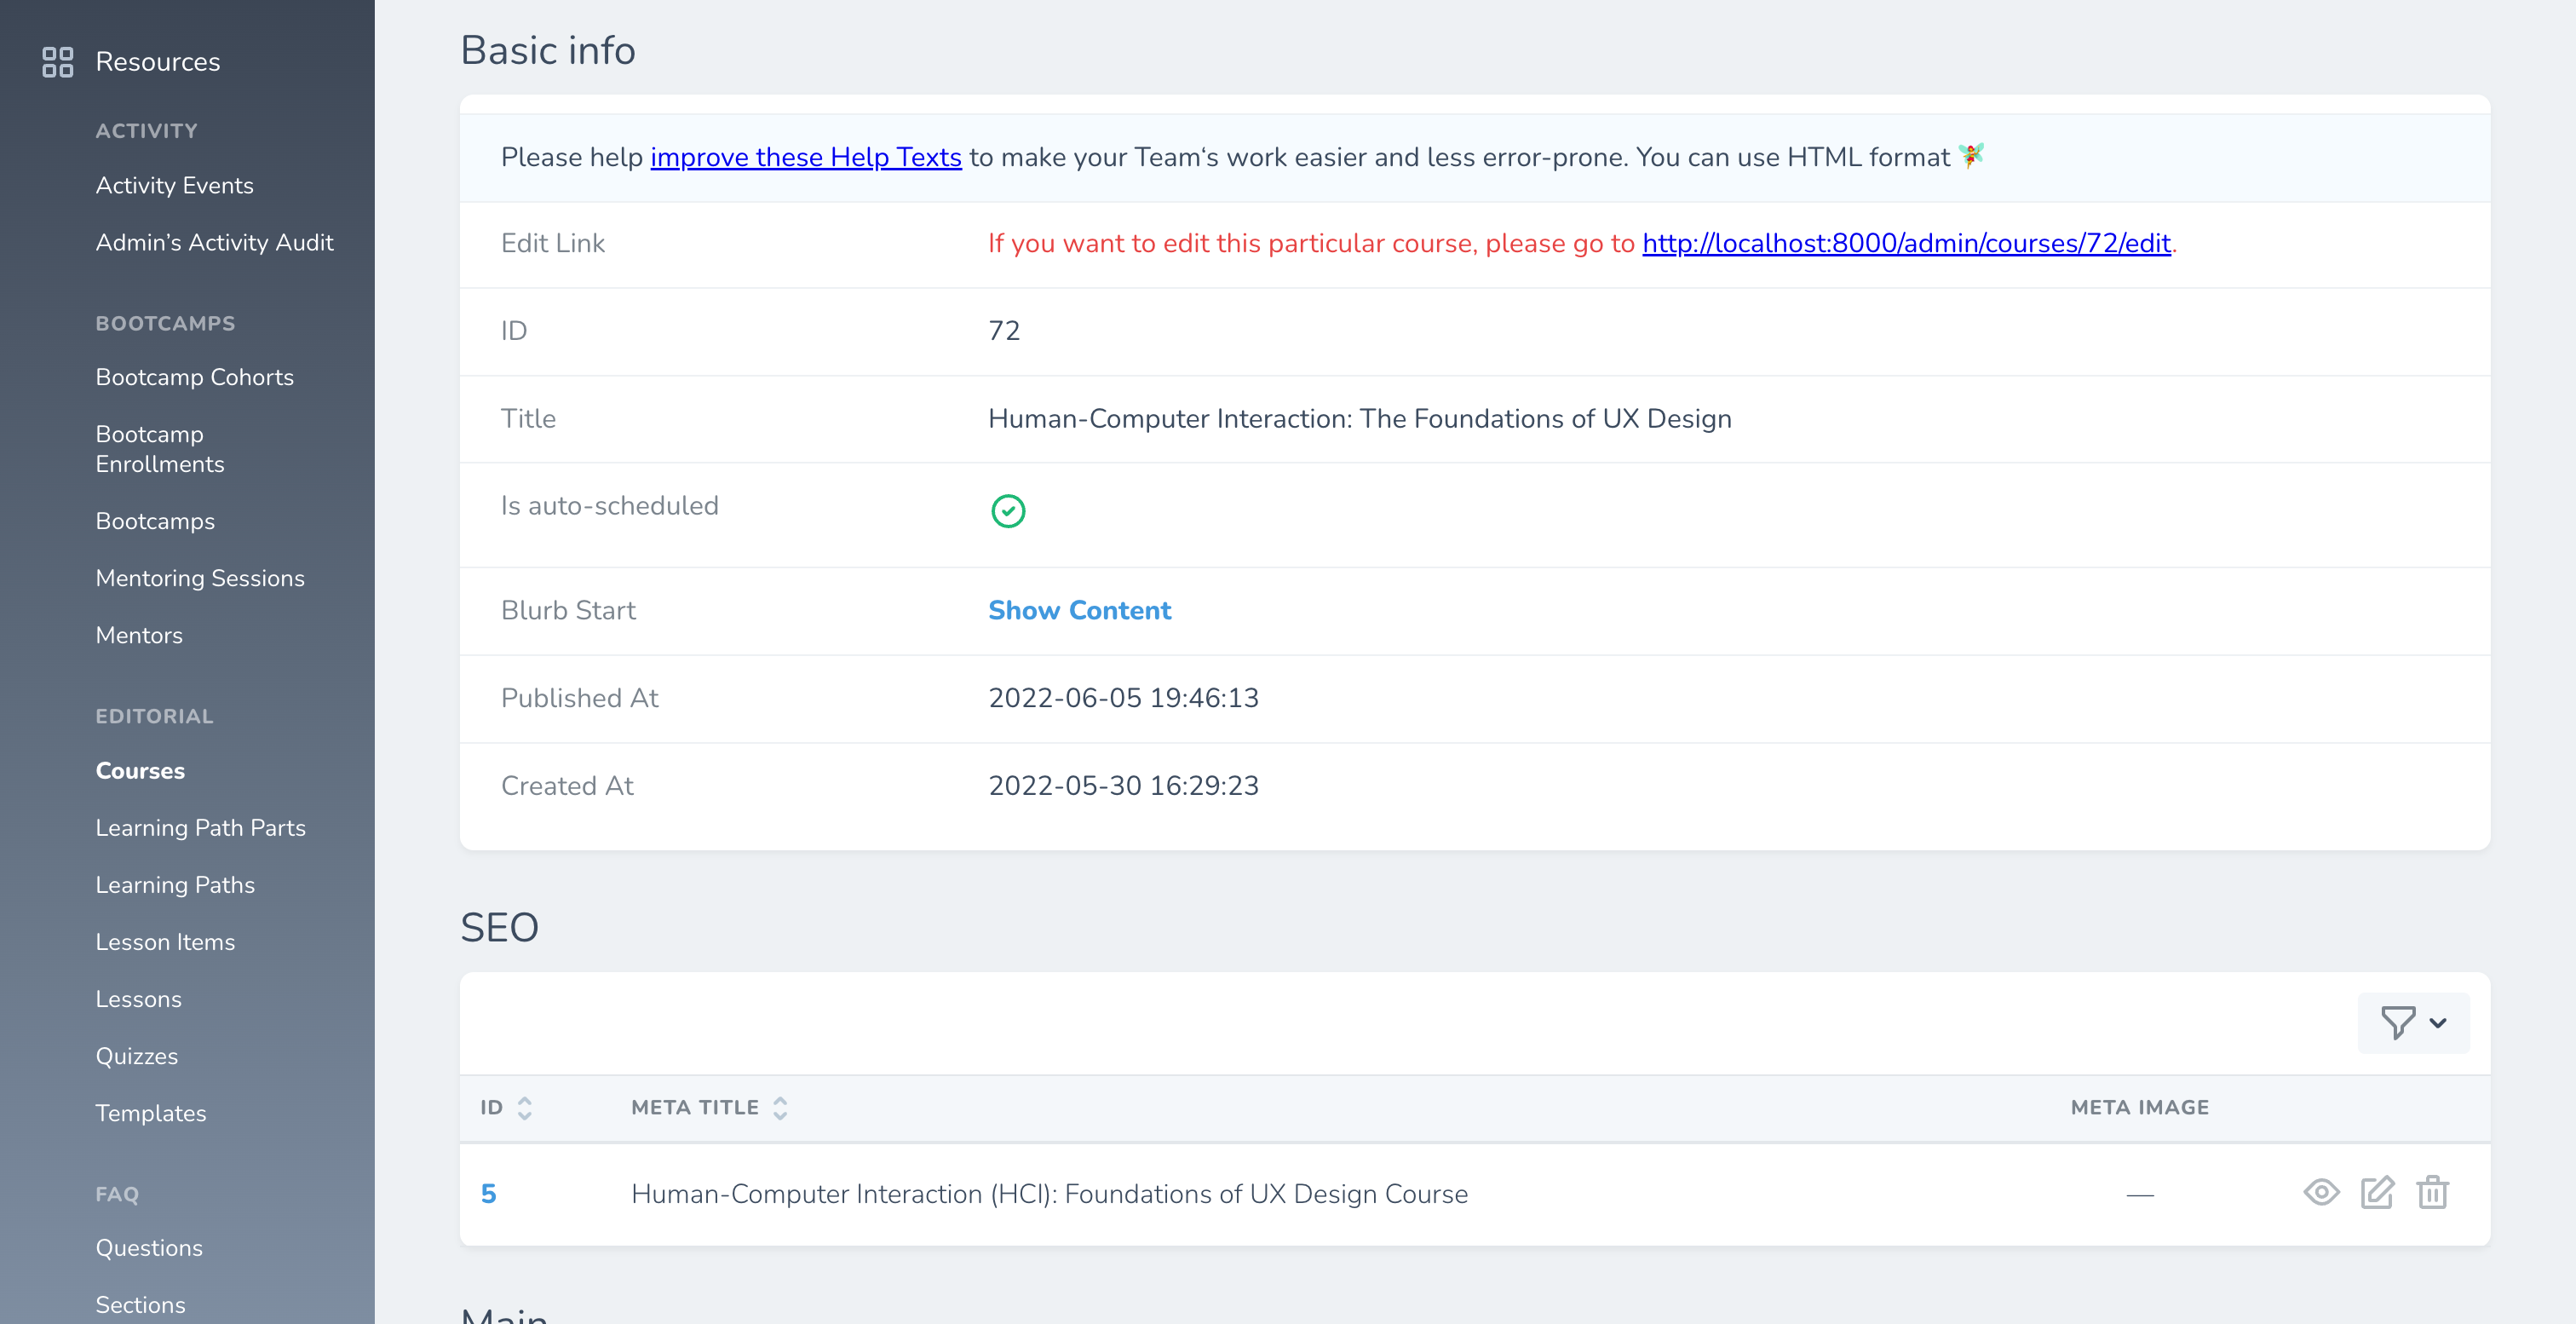
Task: Open the filter funnel icon above the SEO table
Action: click(2398, 1023)
